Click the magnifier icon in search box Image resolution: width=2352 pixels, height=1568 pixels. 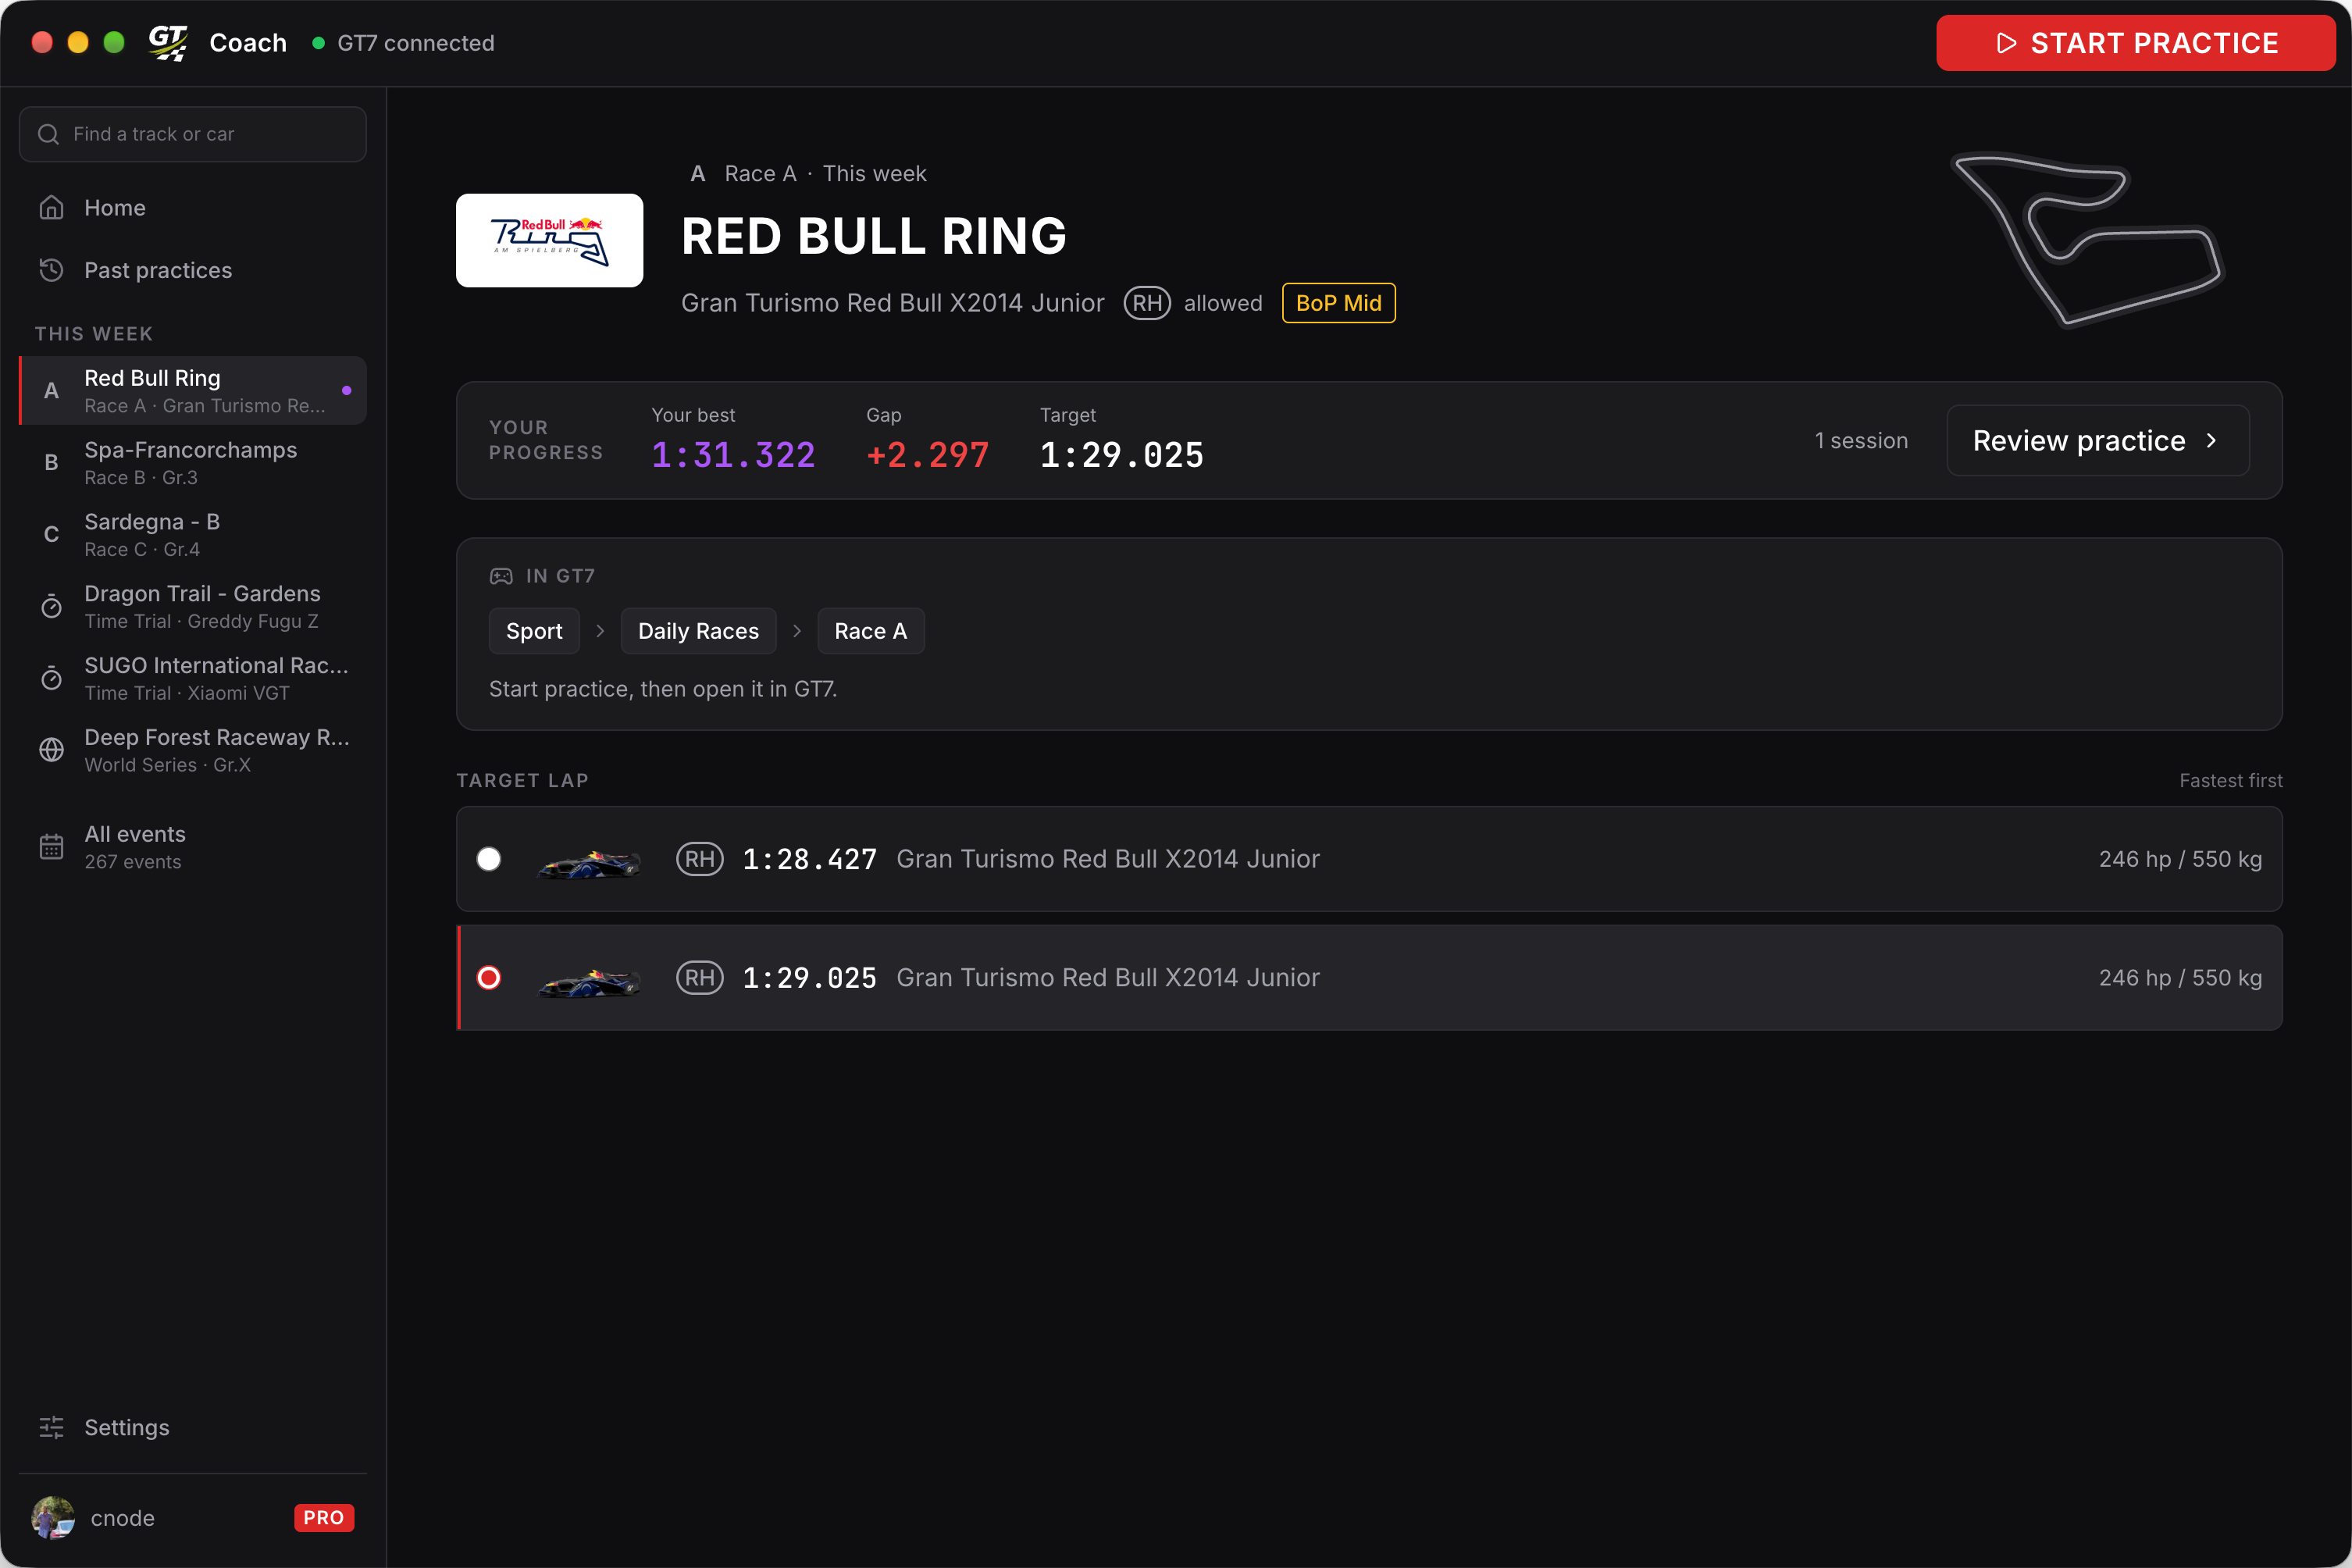48,134
